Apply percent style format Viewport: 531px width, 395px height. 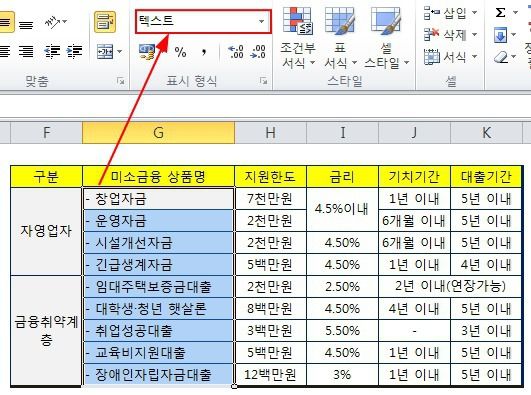pos(180,52)
